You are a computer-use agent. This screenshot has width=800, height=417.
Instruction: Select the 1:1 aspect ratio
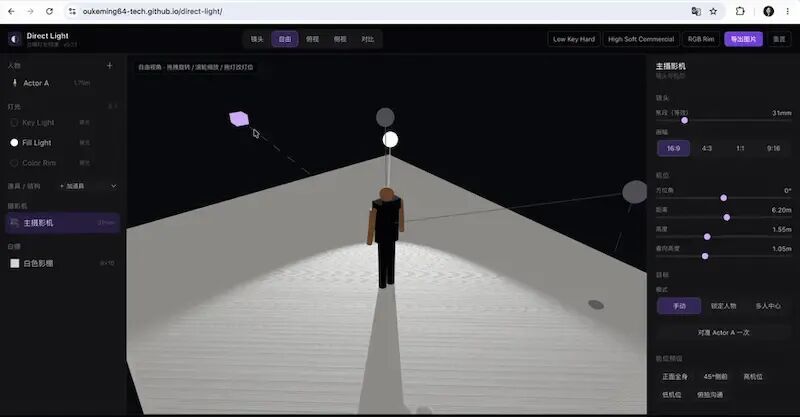click(x=740, y=149)
